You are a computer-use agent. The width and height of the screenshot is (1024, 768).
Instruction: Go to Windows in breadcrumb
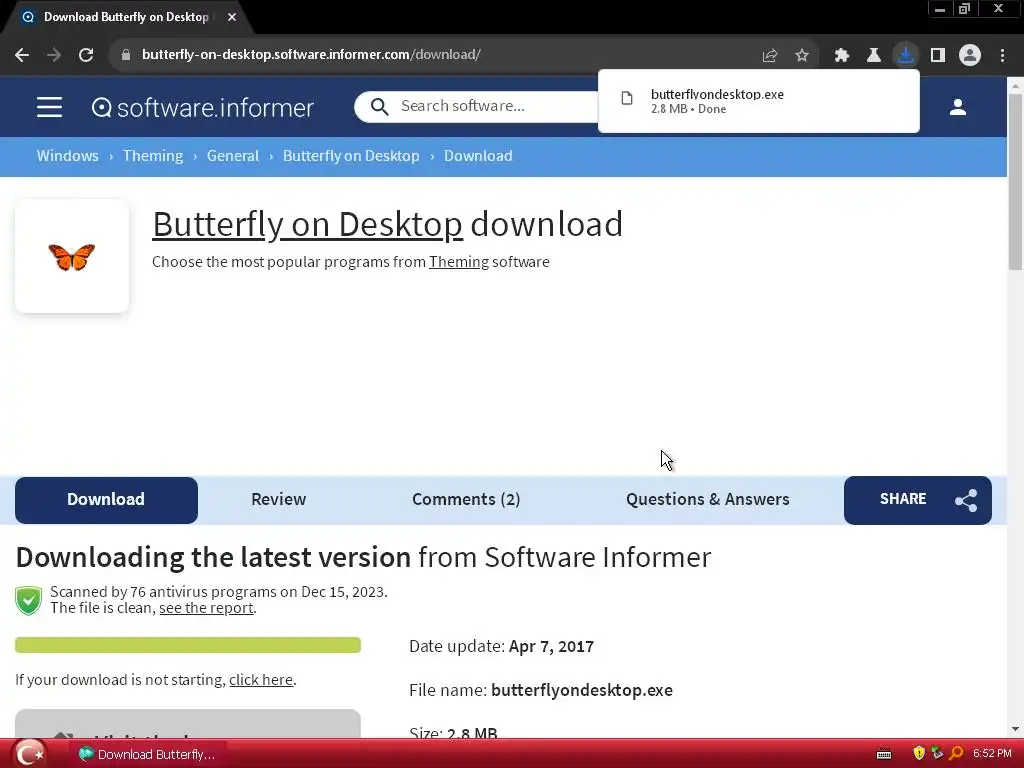(68, 156)
